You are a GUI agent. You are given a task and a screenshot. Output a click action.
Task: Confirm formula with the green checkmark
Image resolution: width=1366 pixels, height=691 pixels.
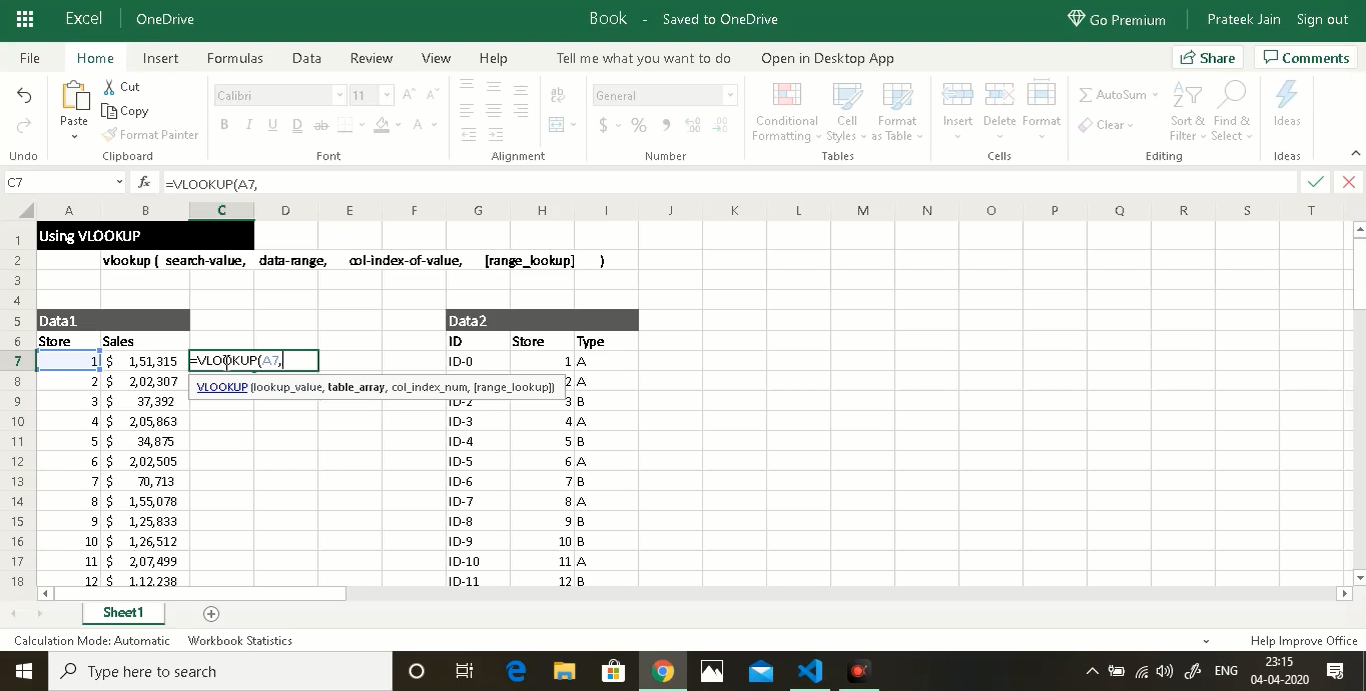[1315, 182]
